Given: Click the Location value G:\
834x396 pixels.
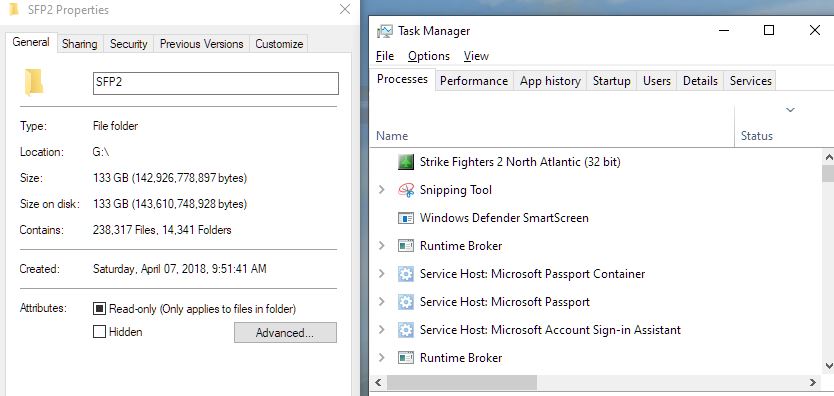Looking at the screenshot, I should point(101,152).
